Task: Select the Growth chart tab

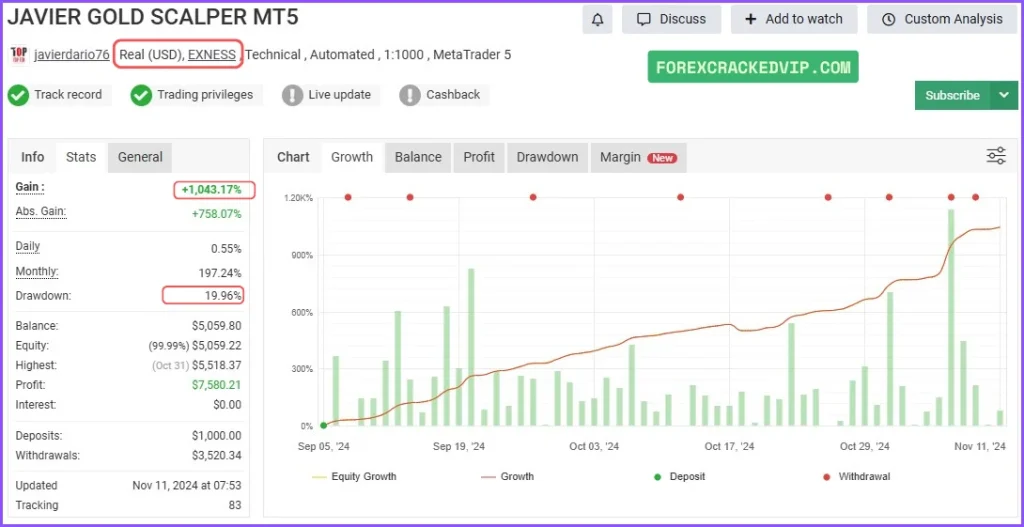Action: 352,157
